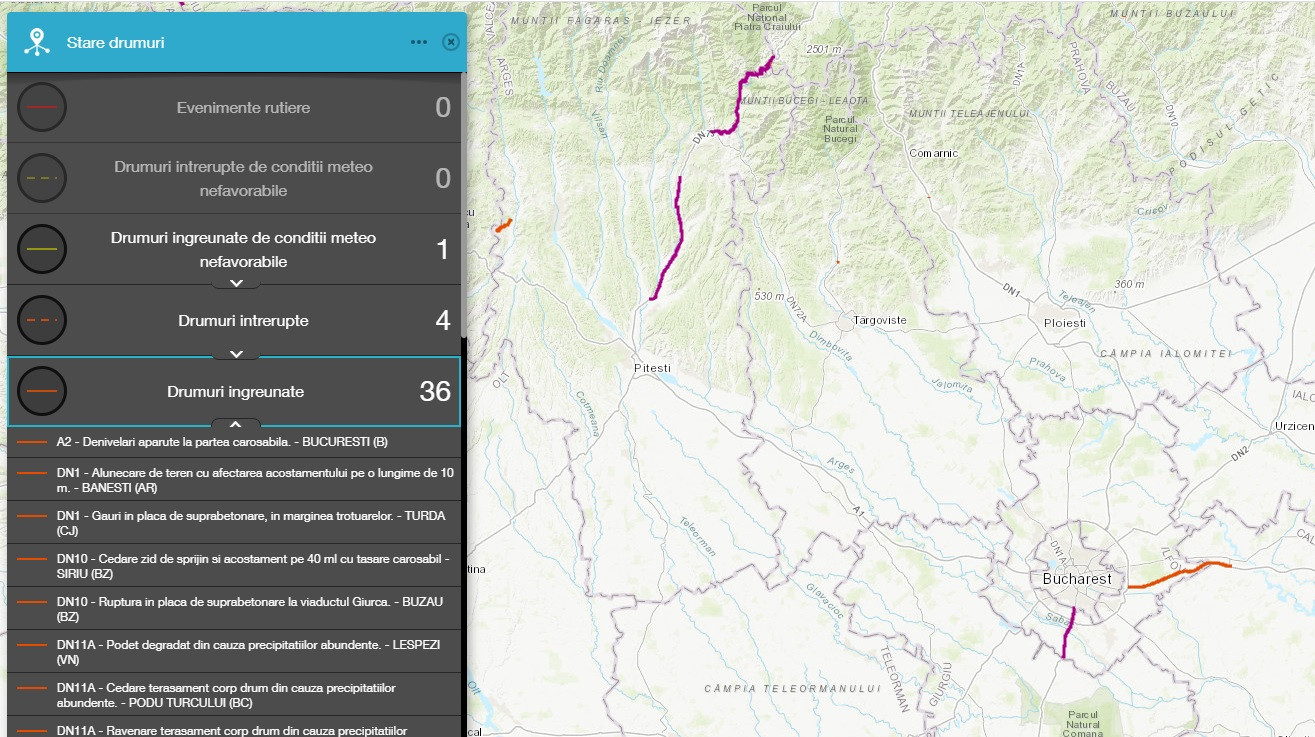Open the three-dots panel options menu
The height and width of the screenshot is (737, 1315).
click(419, 42)
